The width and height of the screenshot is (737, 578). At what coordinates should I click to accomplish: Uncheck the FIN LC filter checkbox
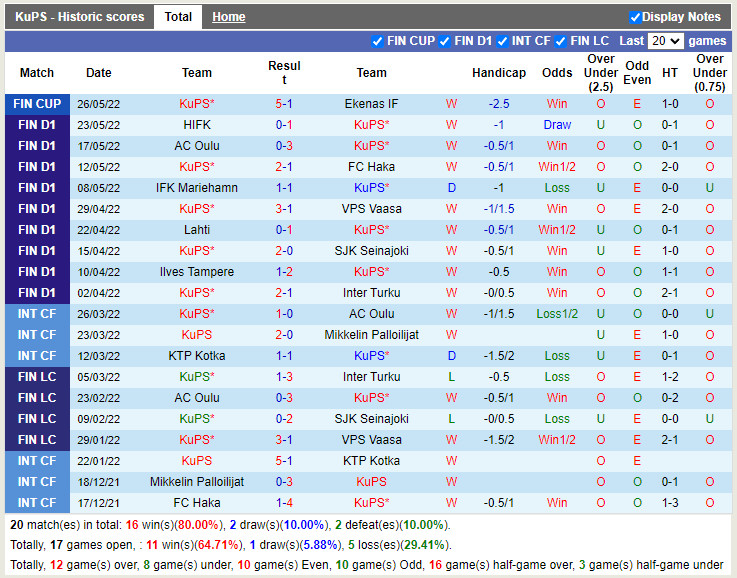click(x=560, y=41)
